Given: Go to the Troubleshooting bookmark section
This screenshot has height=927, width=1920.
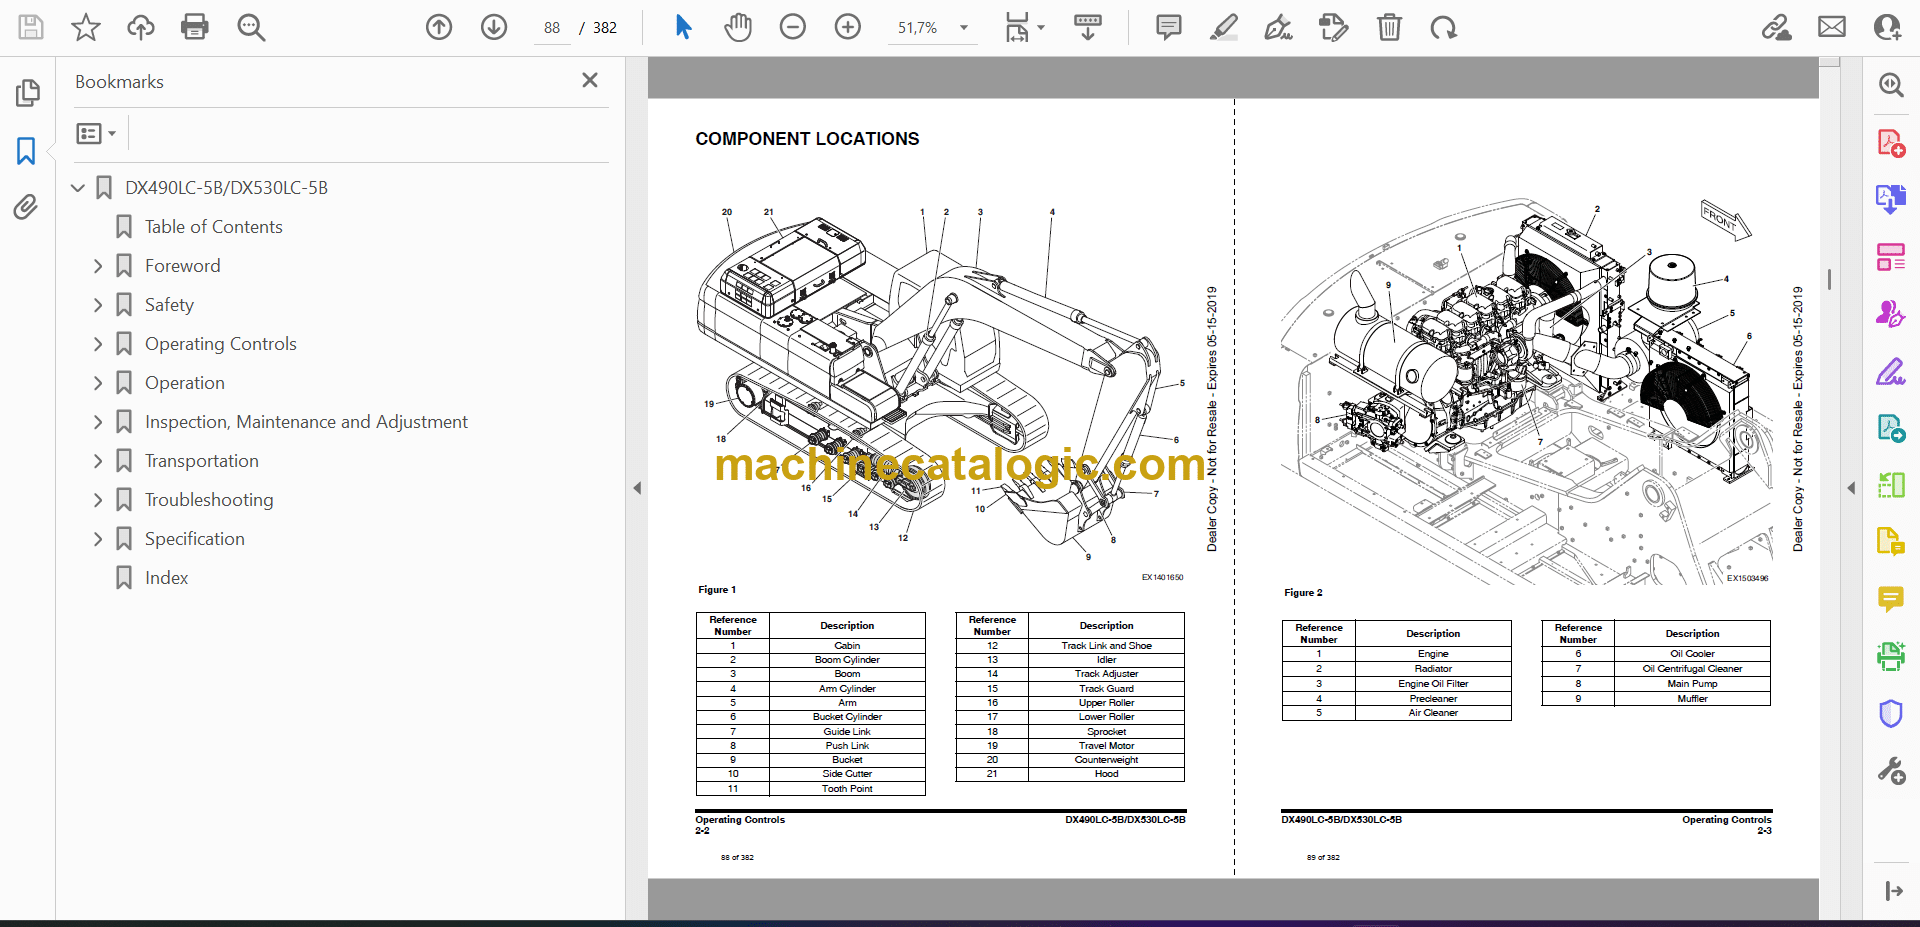Looking at the screenshot, I should (x=209, y=500).
